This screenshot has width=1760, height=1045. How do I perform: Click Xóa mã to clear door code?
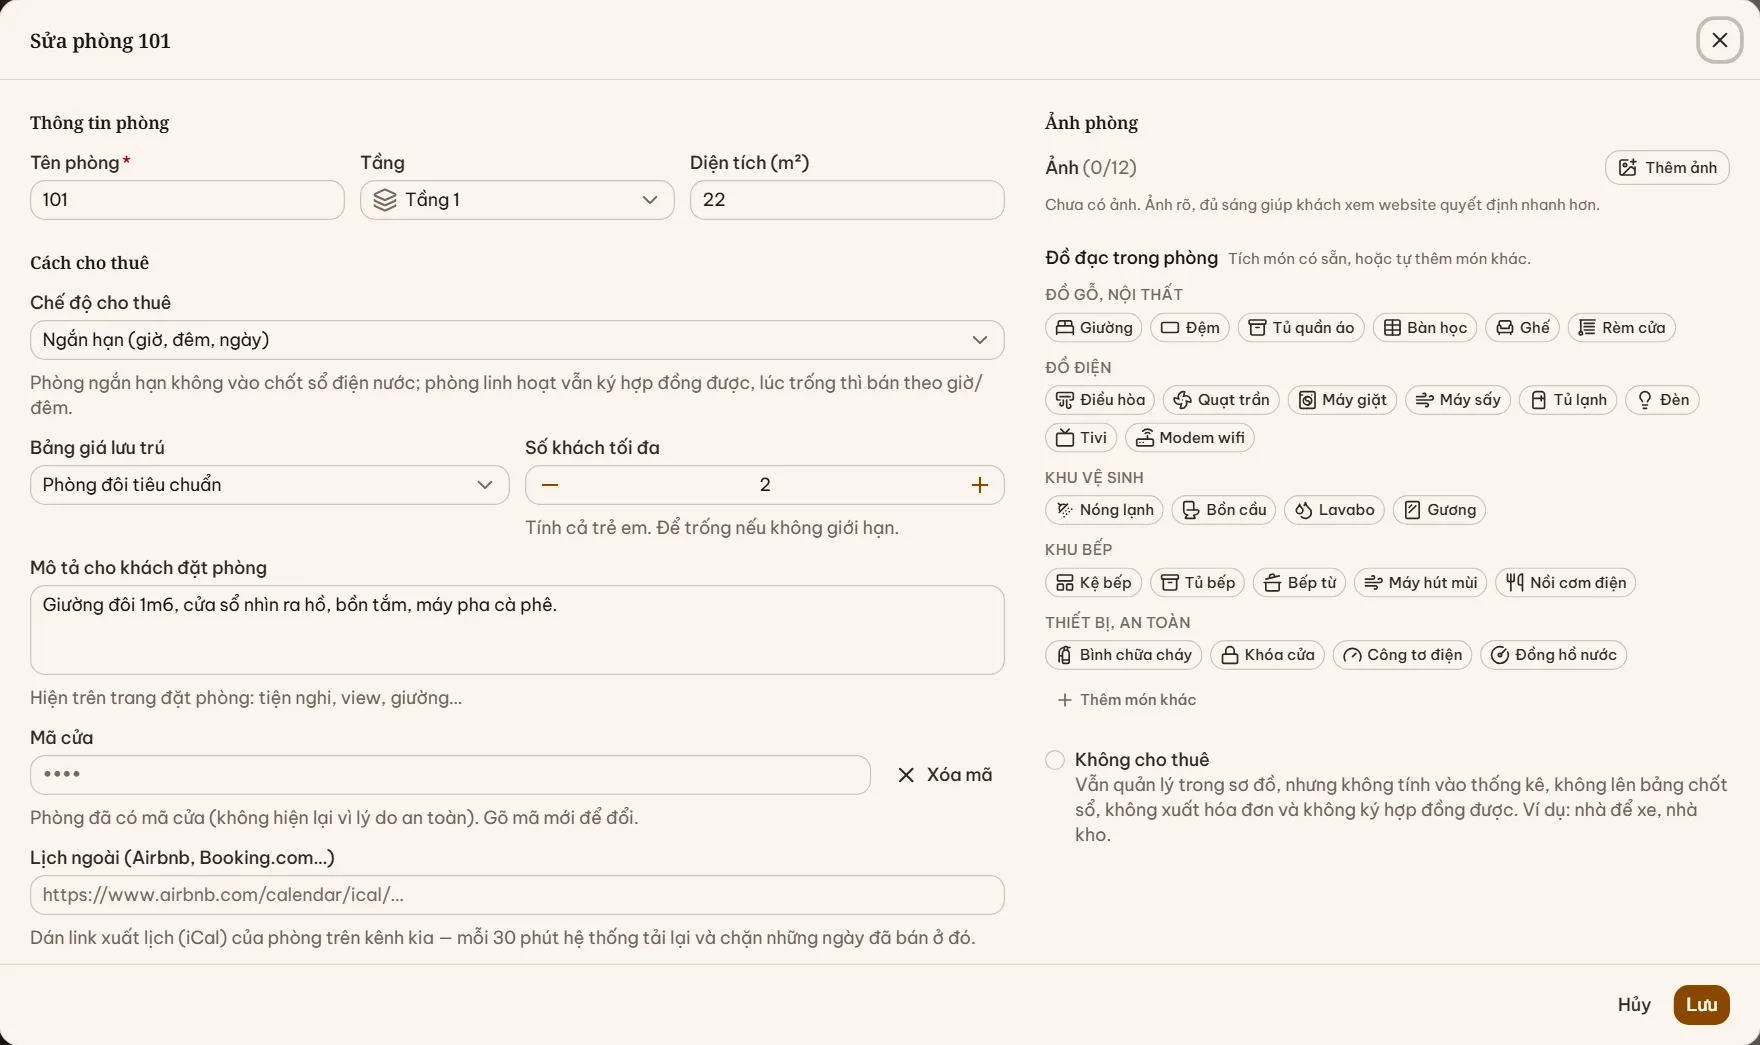click(944, 775)
